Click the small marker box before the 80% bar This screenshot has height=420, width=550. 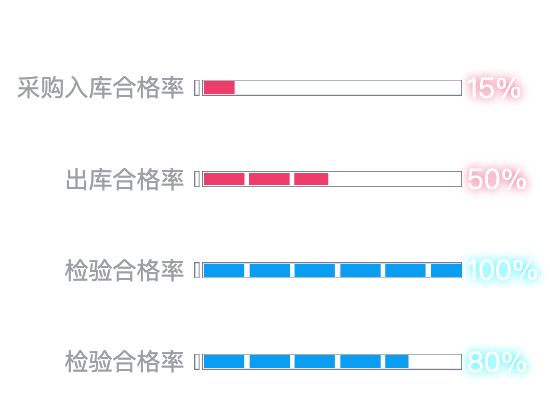point(197,361)
